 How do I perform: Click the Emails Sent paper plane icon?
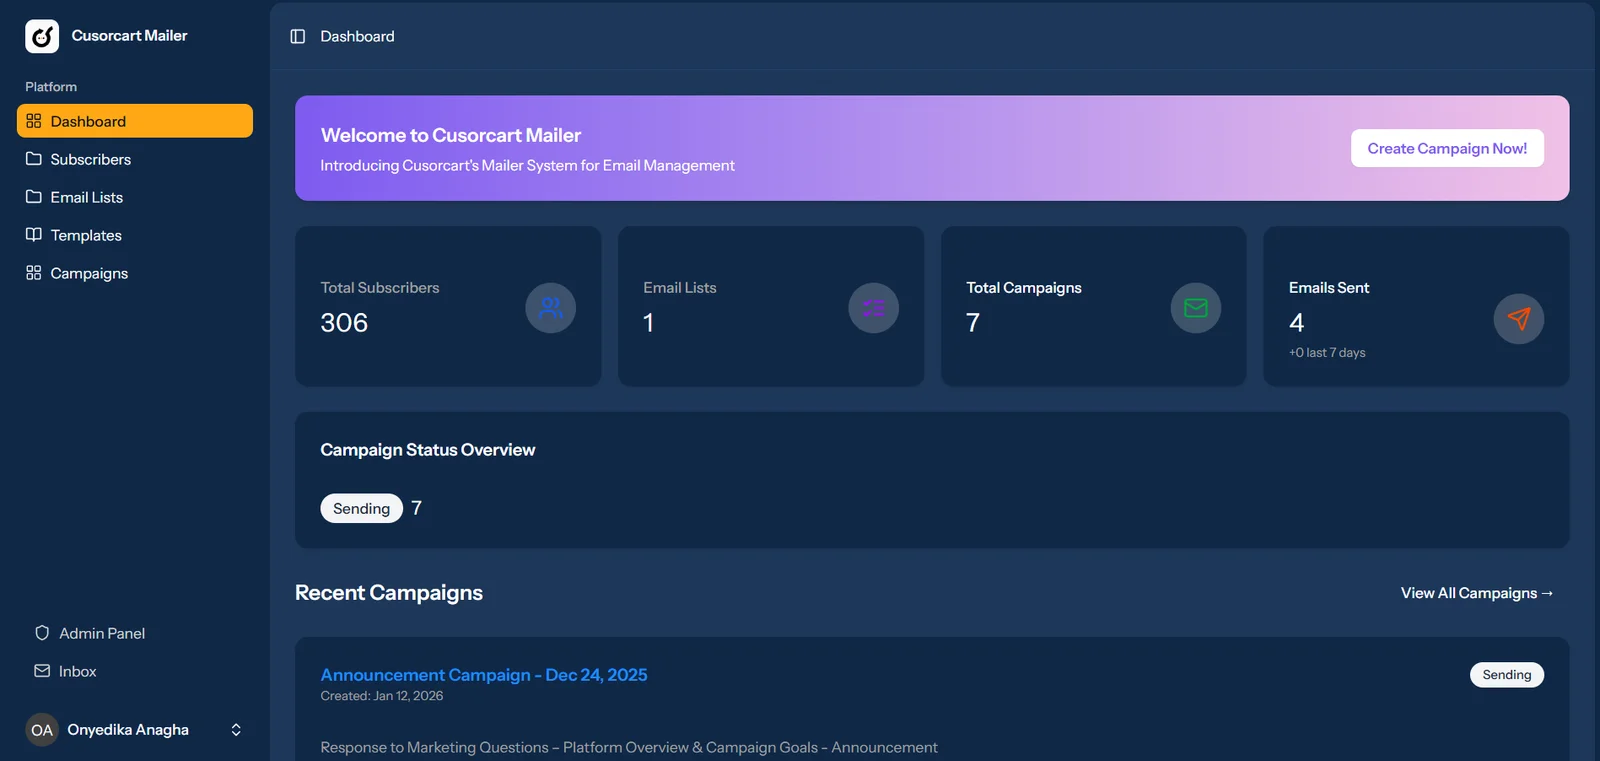[x=1519, y=319]
